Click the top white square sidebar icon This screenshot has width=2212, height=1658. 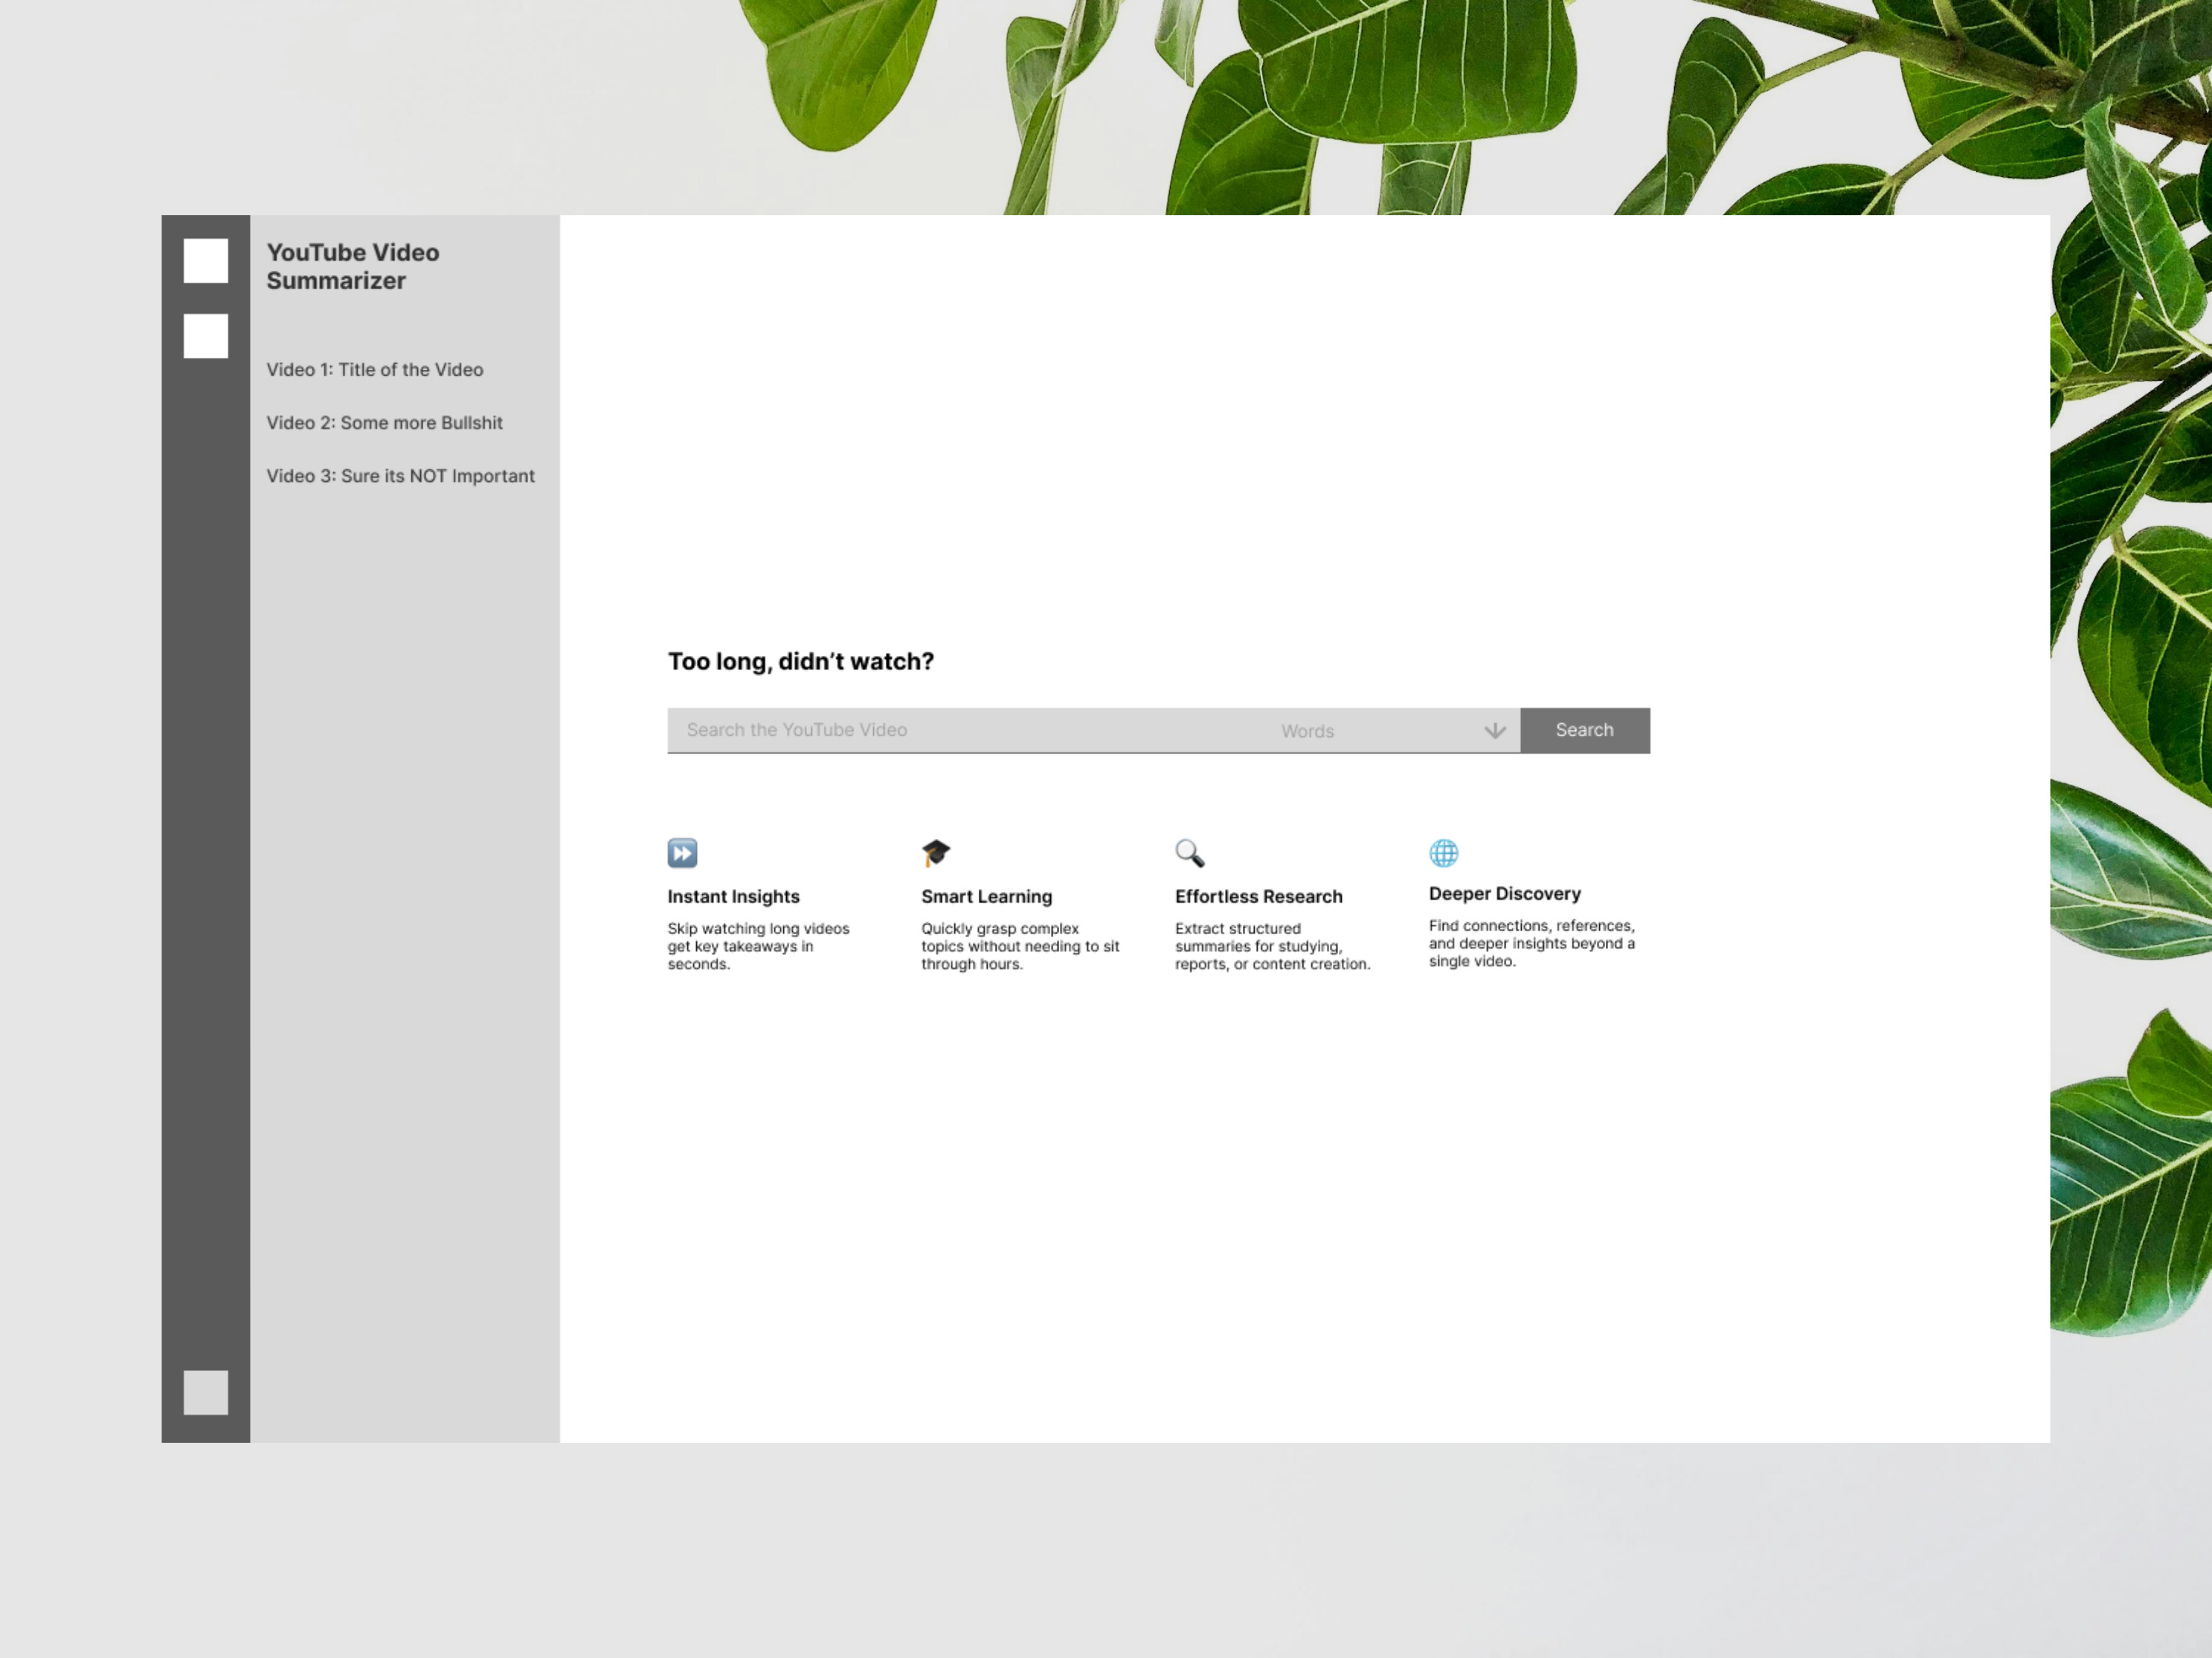pyautogui.click(x=205, y=261)
